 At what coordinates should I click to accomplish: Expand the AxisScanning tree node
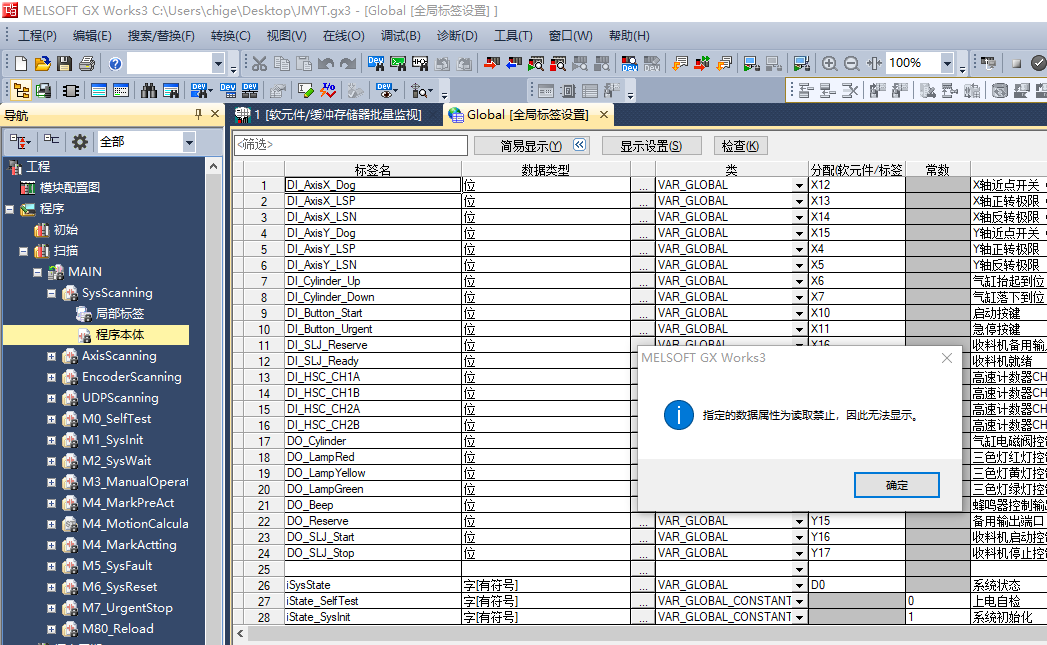52,356
